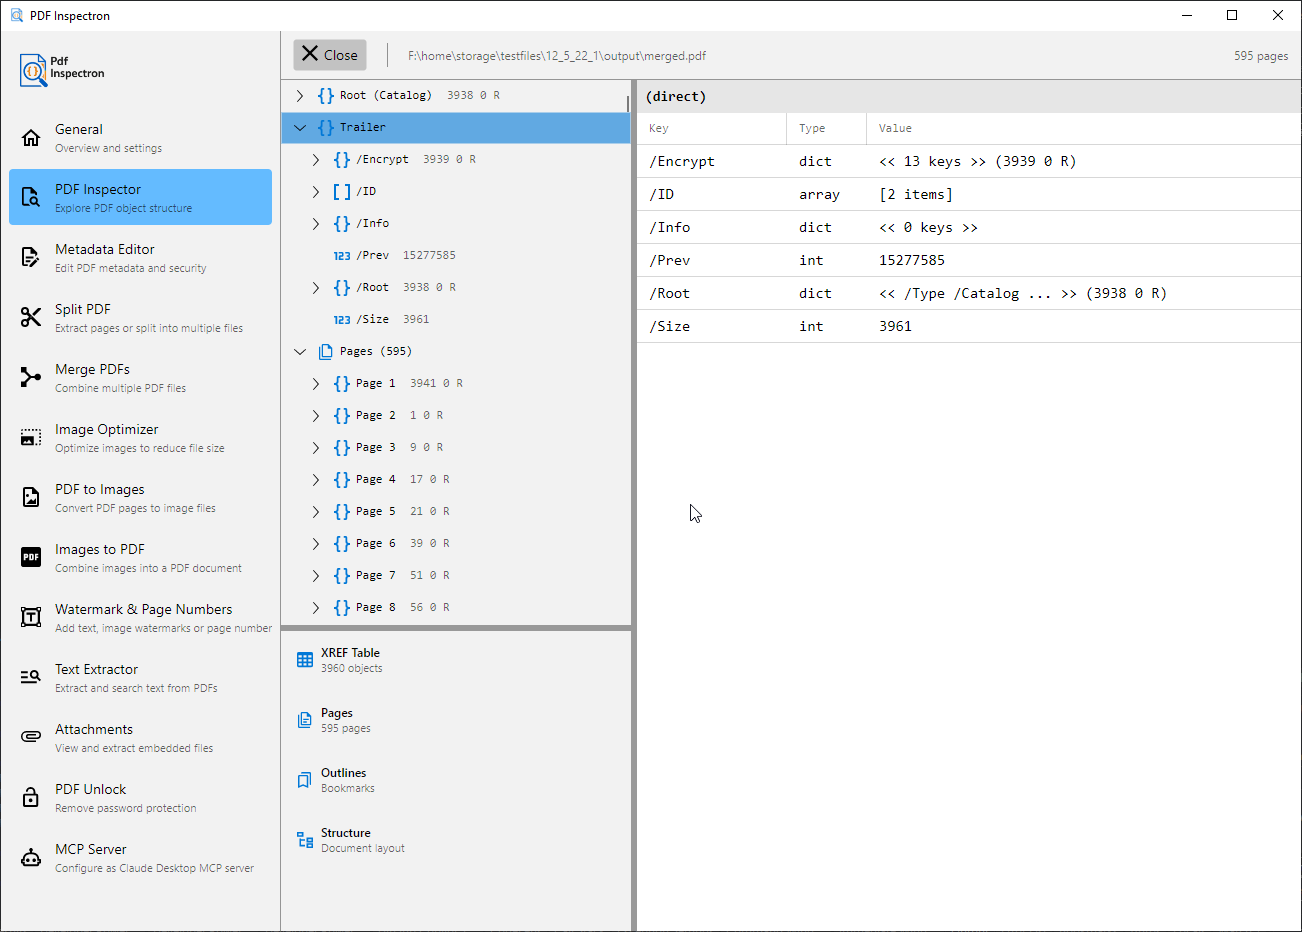Collapse the Pages (595) node

pyautogui.click(x=300, y=352)
